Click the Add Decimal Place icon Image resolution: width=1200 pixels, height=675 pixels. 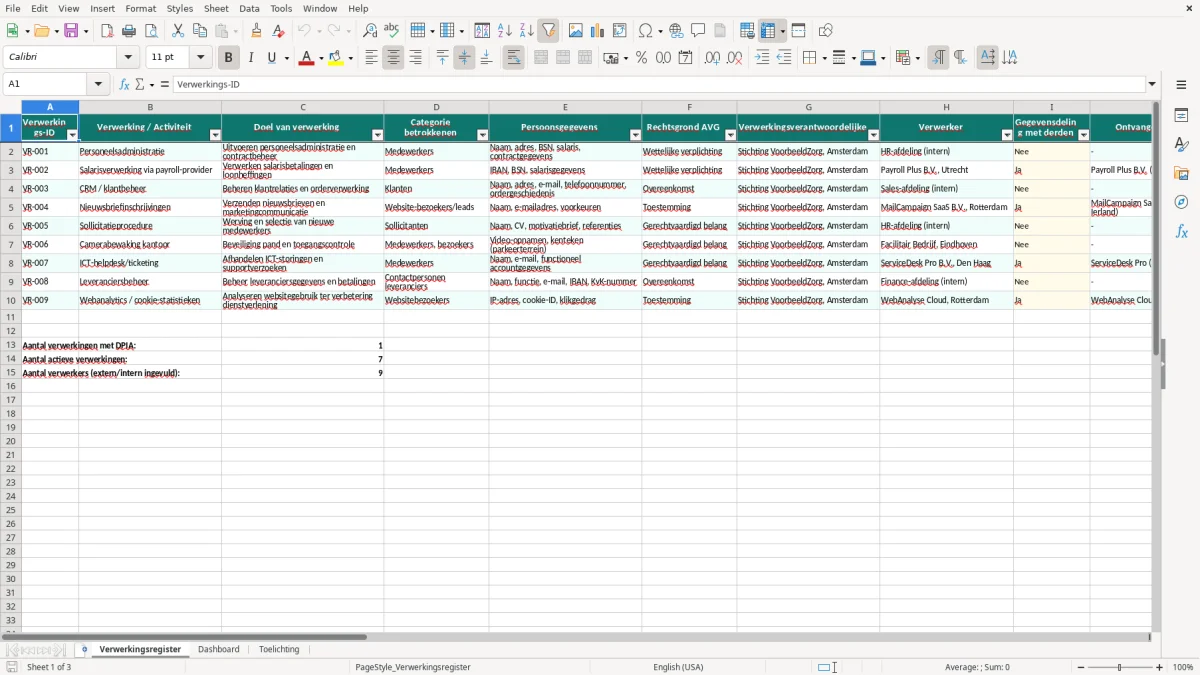[x=712, y=58]
